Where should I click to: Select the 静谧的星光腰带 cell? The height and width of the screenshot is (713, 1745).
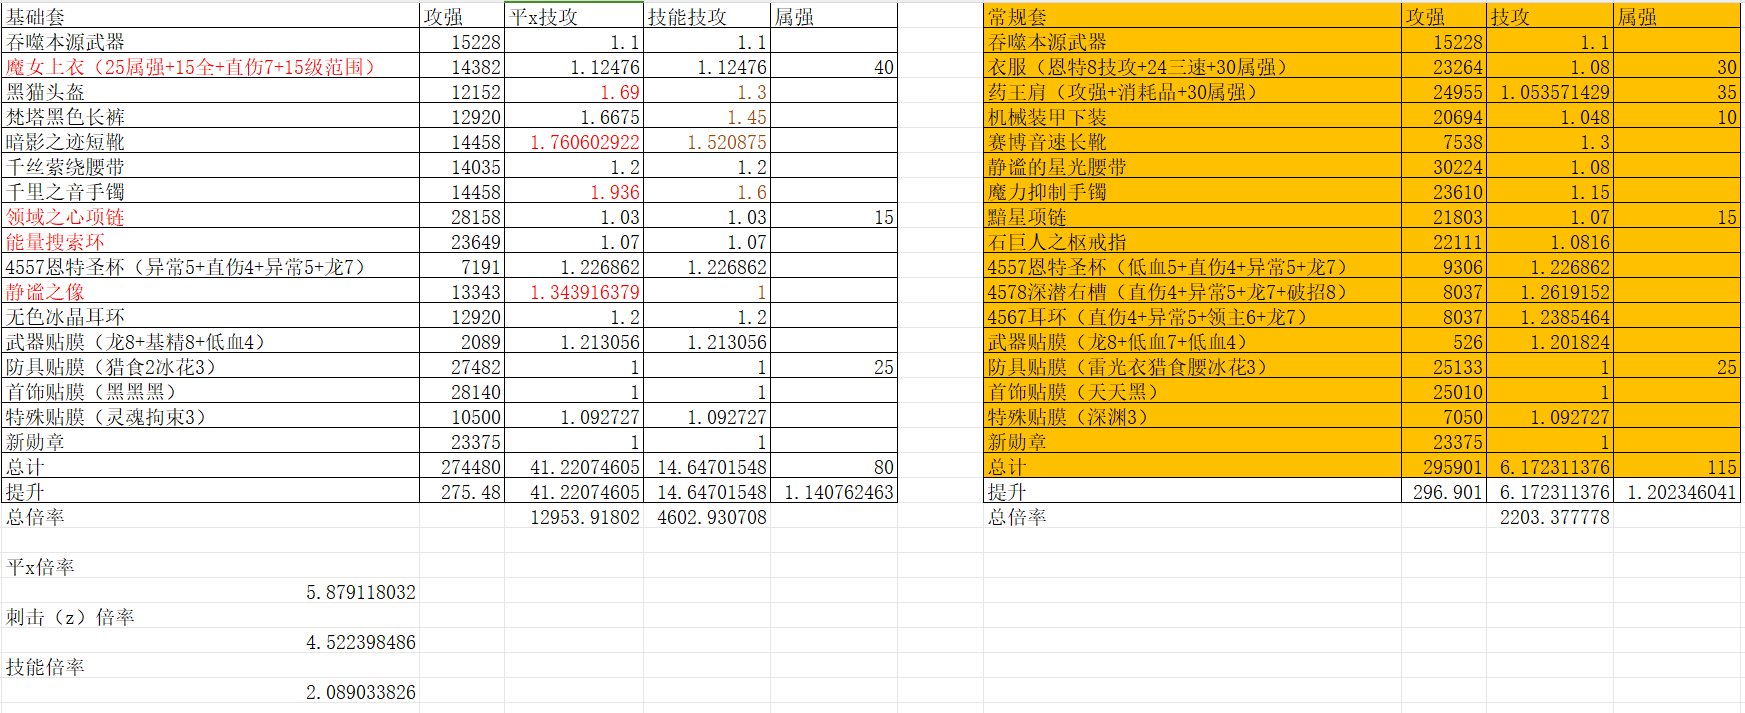coord(1192,167)
